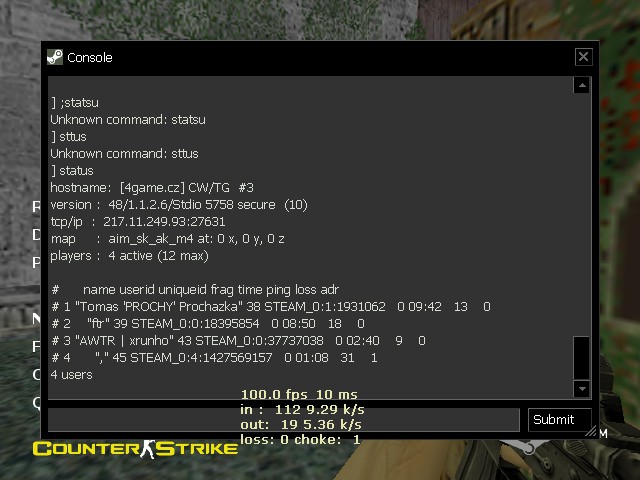Submit the console command
The height and width of the screenshot is (480, 640).
click(x=560, y=420)
